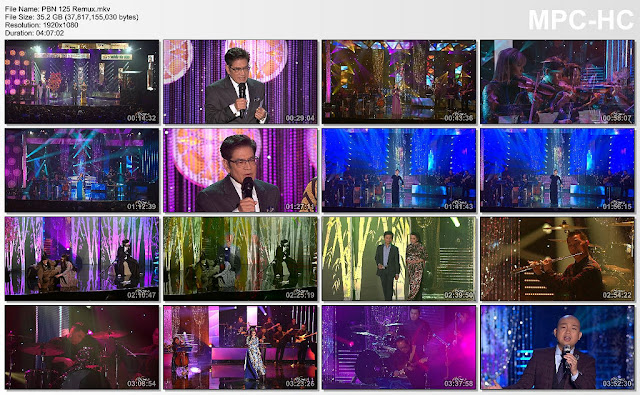Screen dimensions: 640x395
Task: Select the thumbnail stamped 00:14:32
Action: (82, 82)
